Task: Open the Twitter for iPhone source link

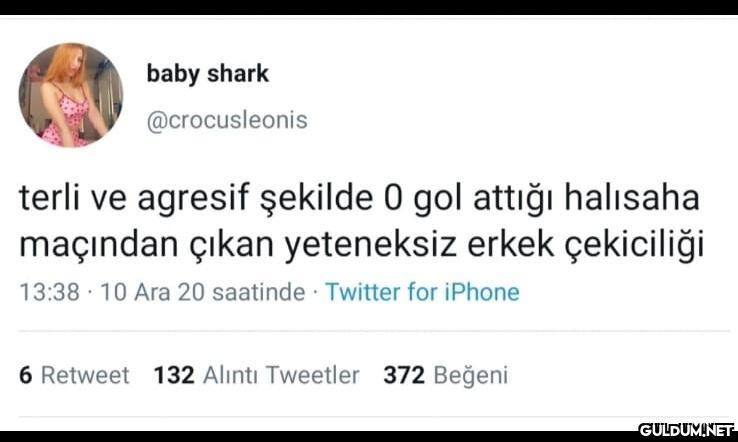Action: coord(422,292)
